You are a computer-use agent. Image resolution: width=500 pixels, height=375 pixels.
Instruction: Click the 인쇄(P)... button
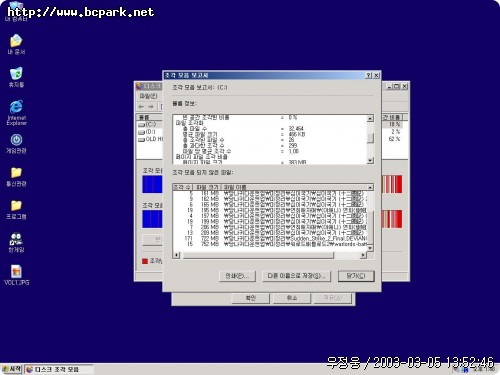[x=237, y=276]
